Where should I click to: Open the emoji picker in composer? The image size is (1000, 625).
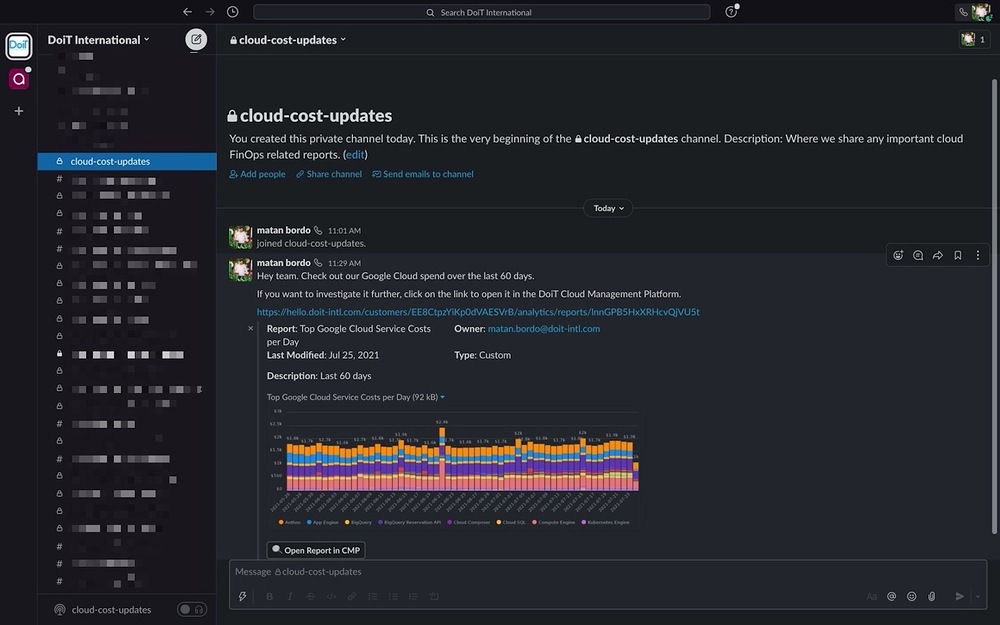click(x=911, y=596)
